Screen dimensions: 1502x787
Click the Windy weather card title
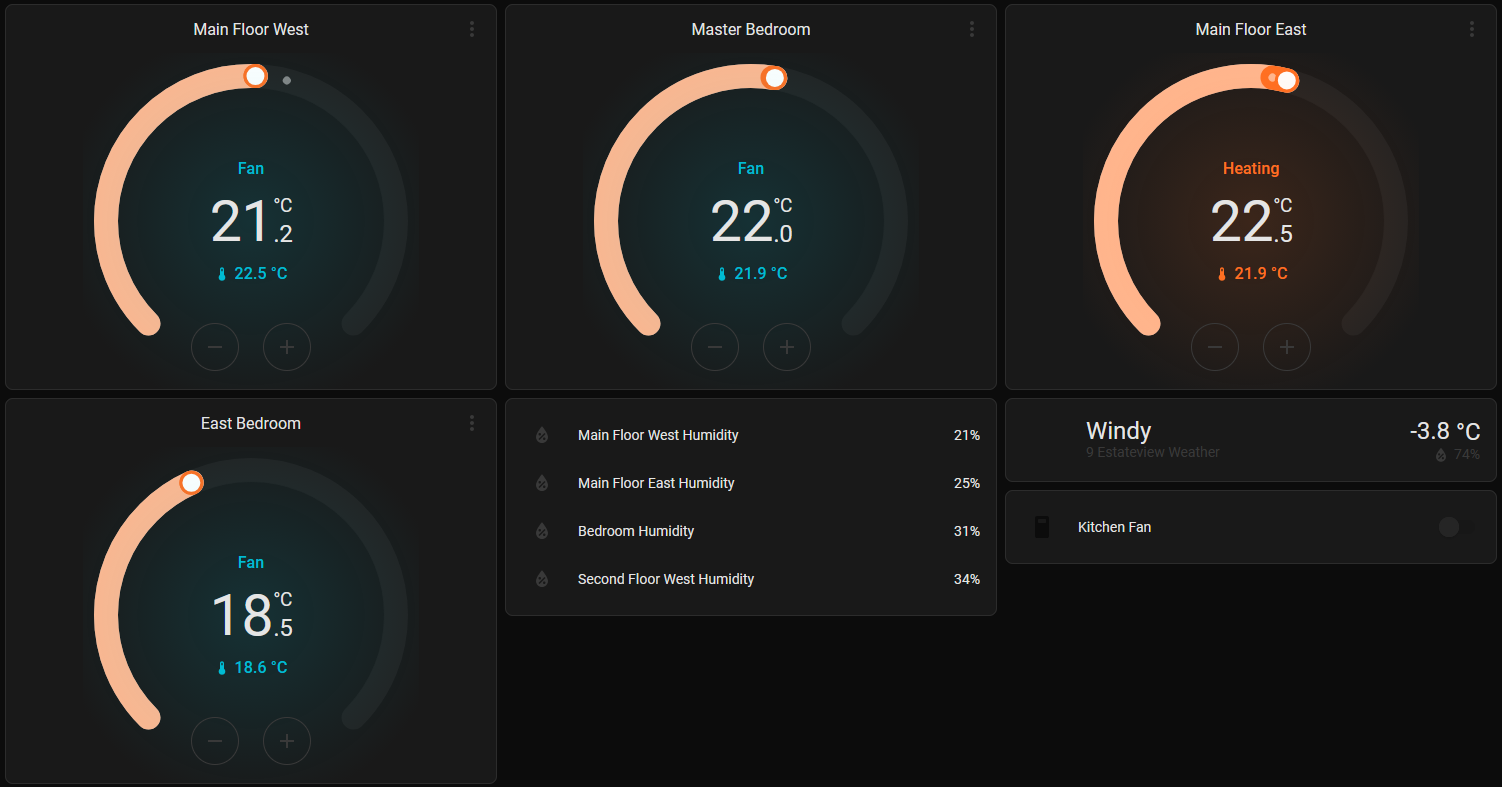point(1118,430)
